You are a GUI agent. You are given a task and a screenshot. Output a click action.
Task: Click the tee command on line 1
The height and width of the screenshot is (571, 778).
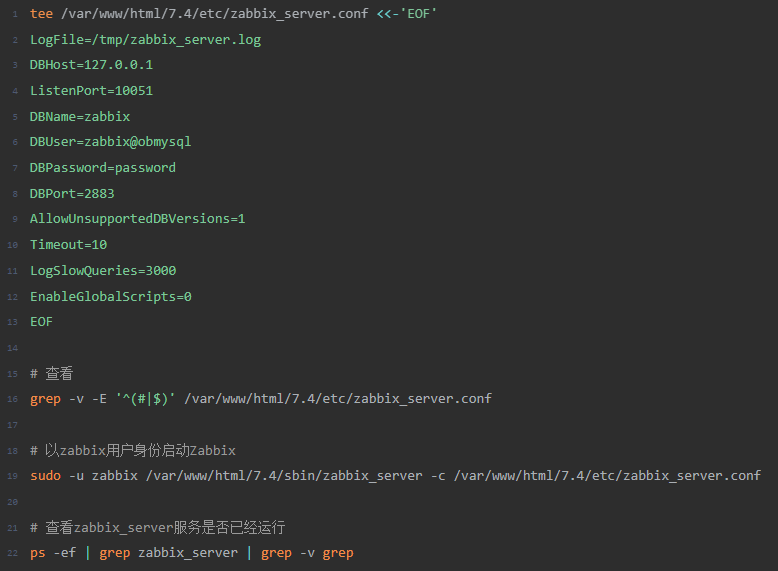click(x=41, y=14)
